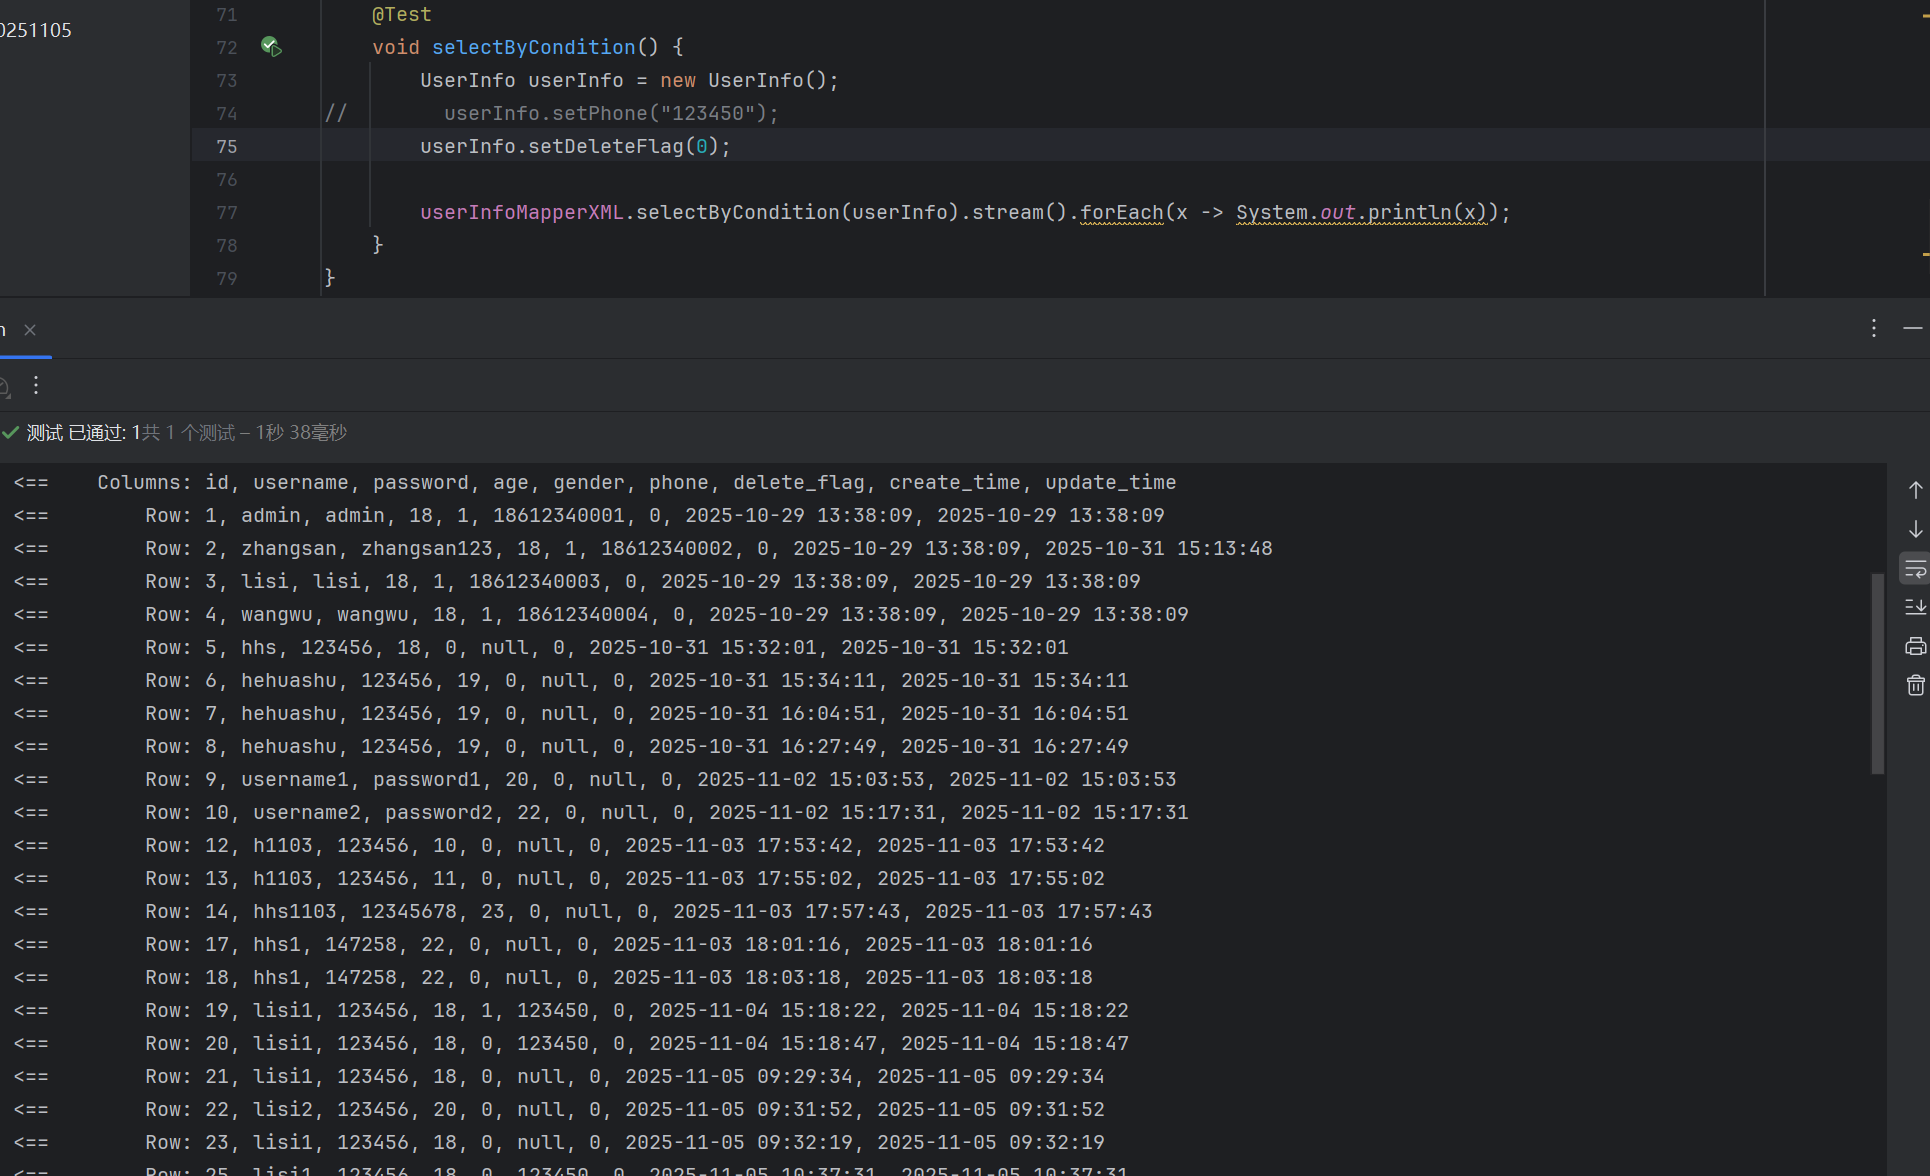Print the console output

coord(1915,646)
